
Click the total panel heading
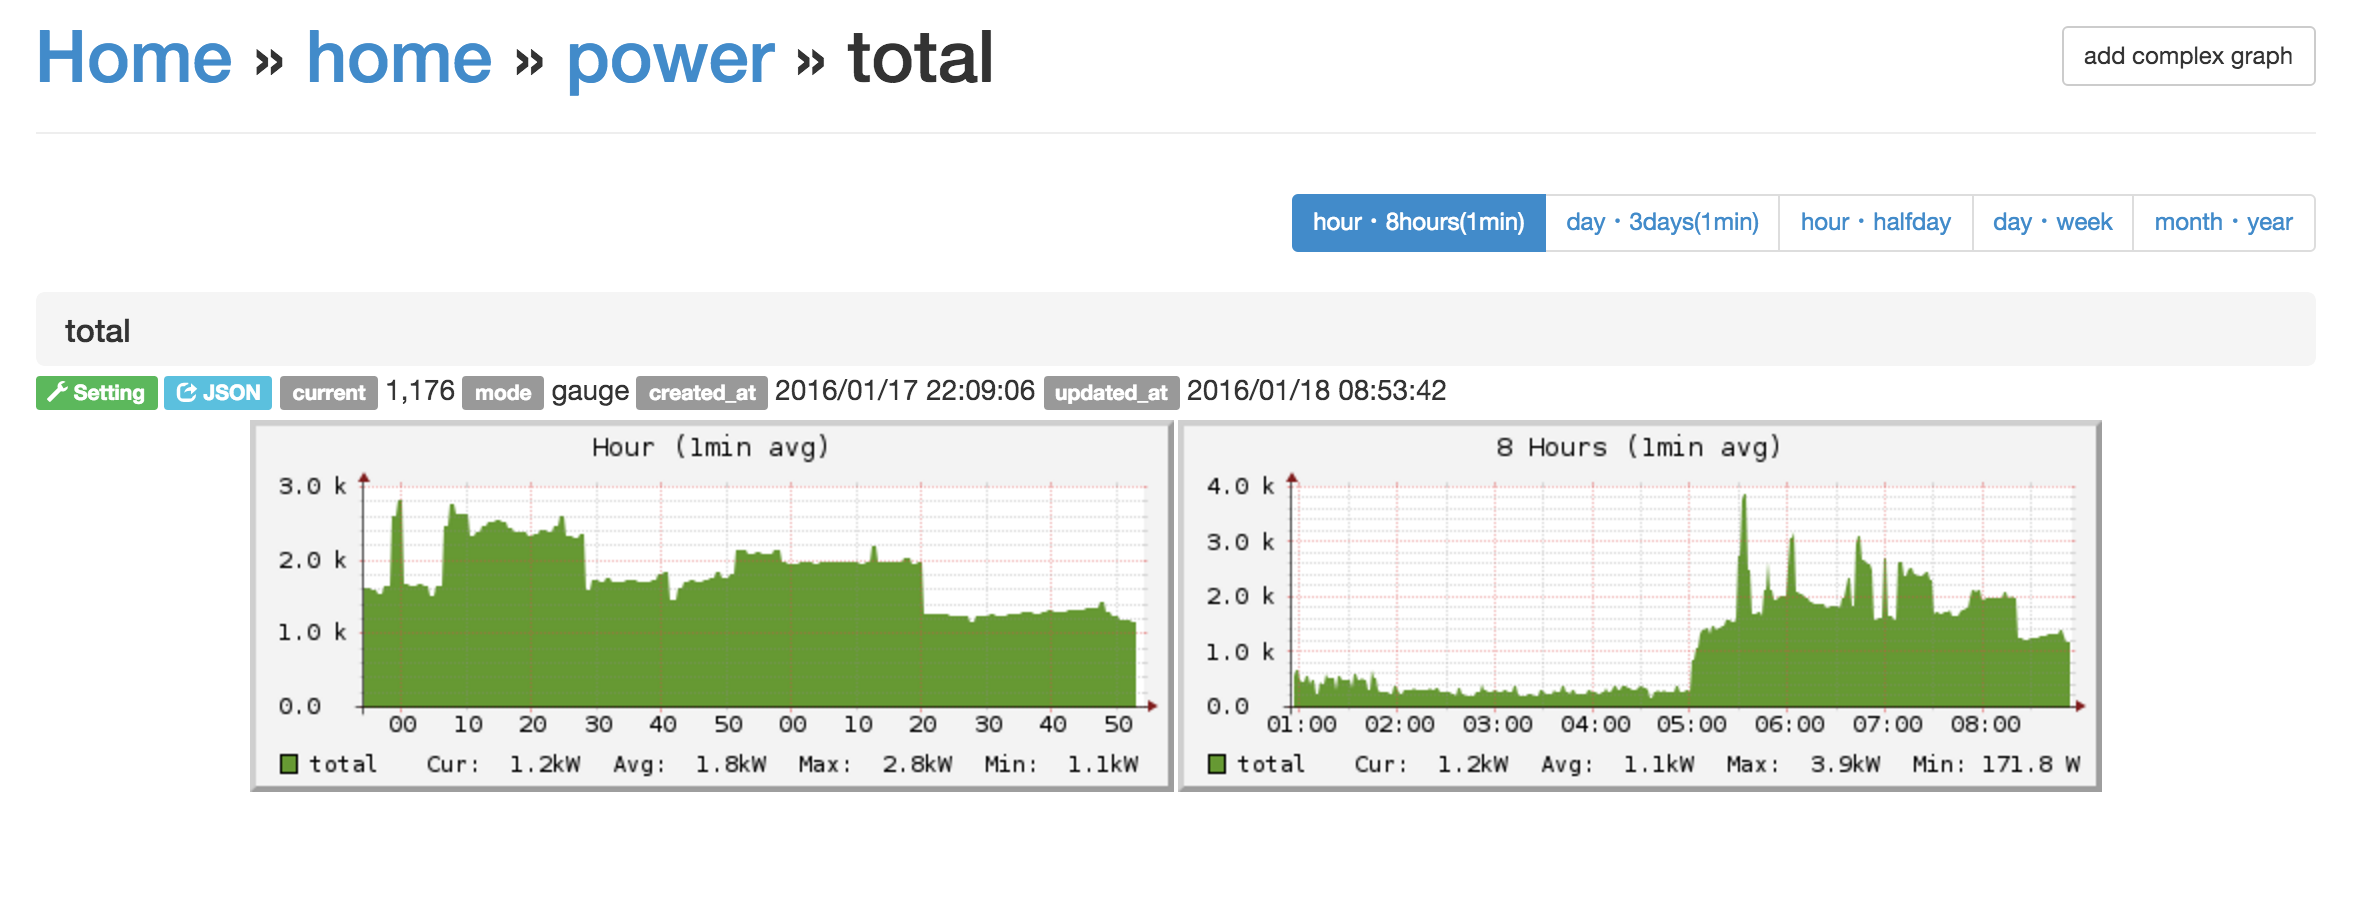click(98, 330)
